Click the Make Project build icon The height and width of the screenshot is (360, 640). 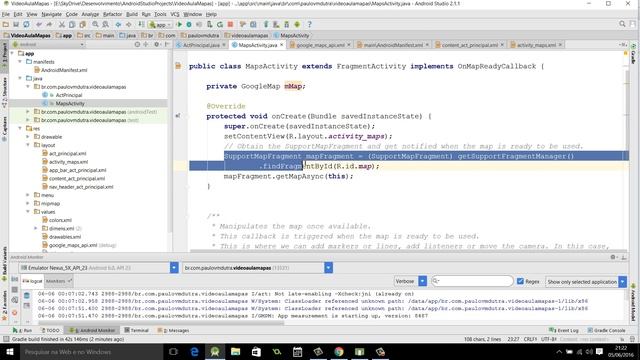tap(141, 24)
